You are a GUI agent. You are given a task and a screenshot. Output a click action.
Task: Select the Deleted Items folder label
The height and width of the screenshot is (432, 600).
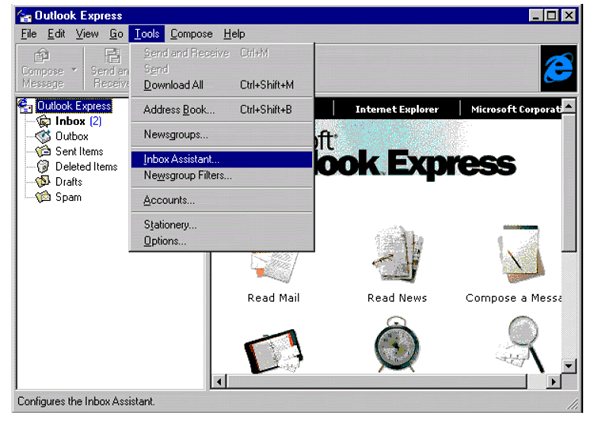[x=86, y=167]
